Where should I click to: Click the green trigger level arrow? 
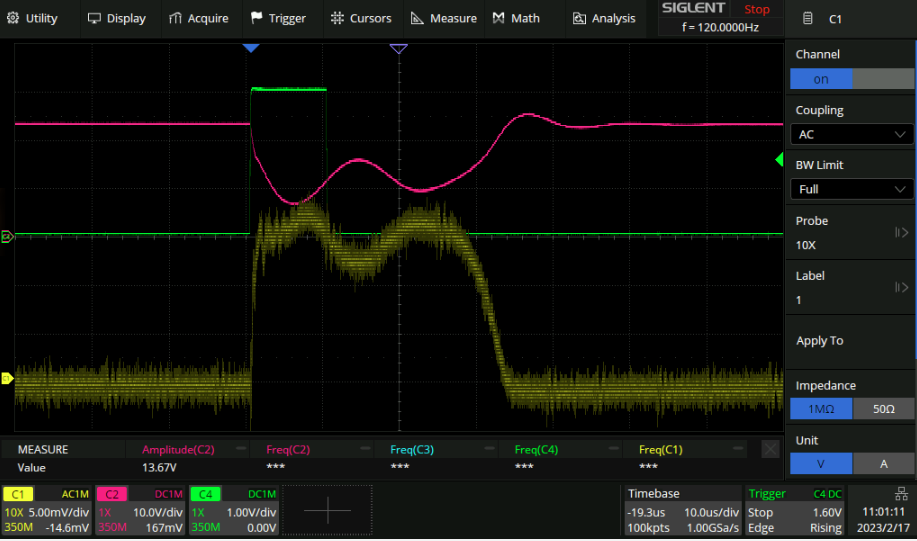[780, 160]
